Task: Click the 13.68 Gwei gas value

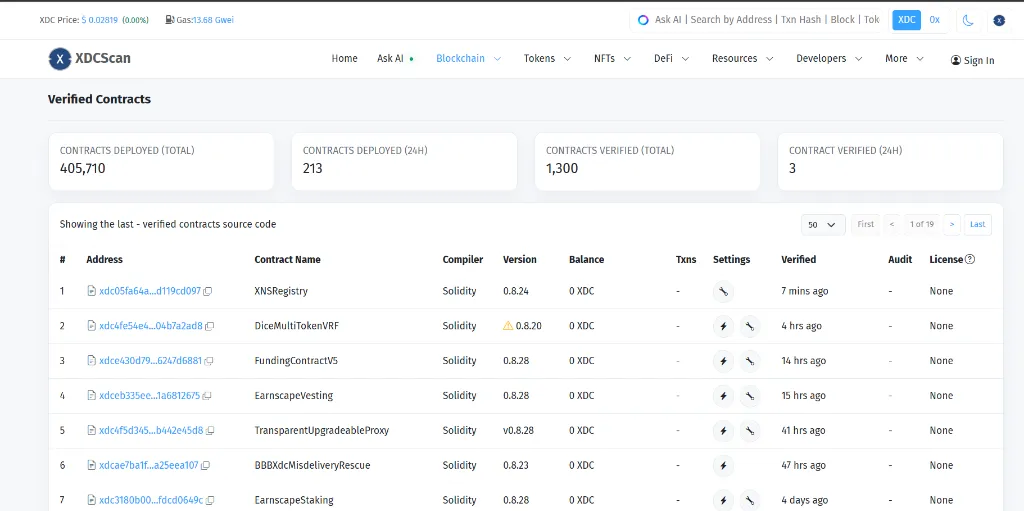Action: pyautogui.click(x=213, y=20)
